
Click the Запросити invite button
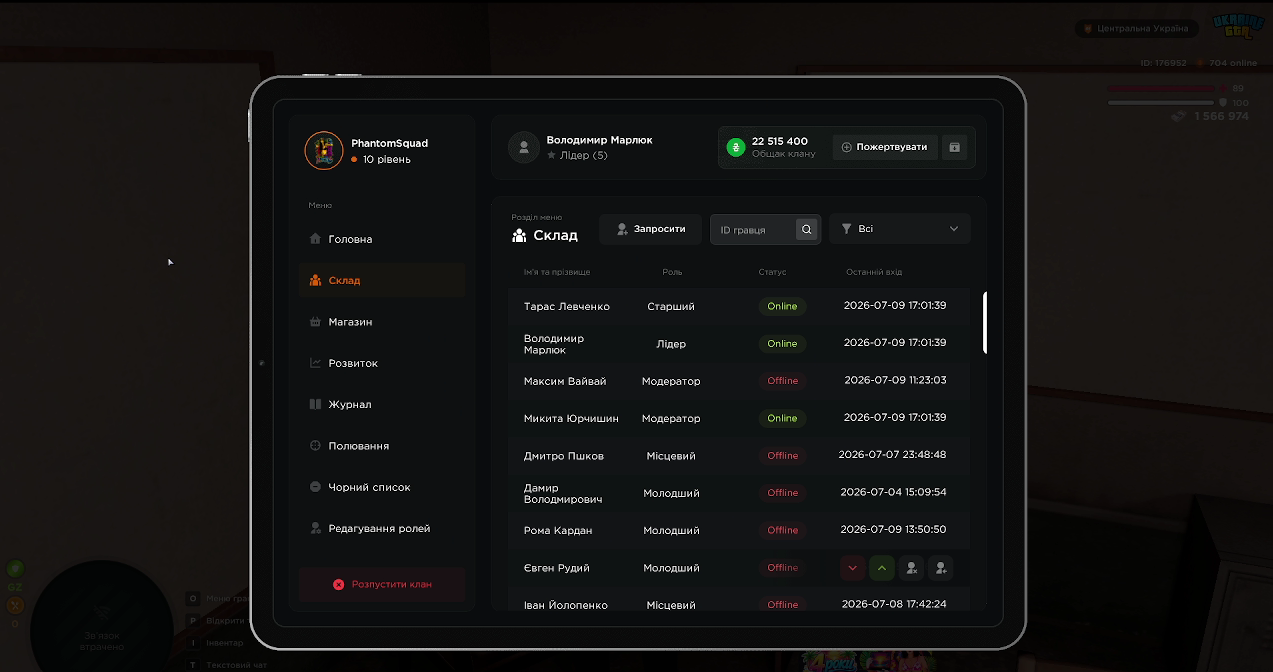(x=650, y=229)
